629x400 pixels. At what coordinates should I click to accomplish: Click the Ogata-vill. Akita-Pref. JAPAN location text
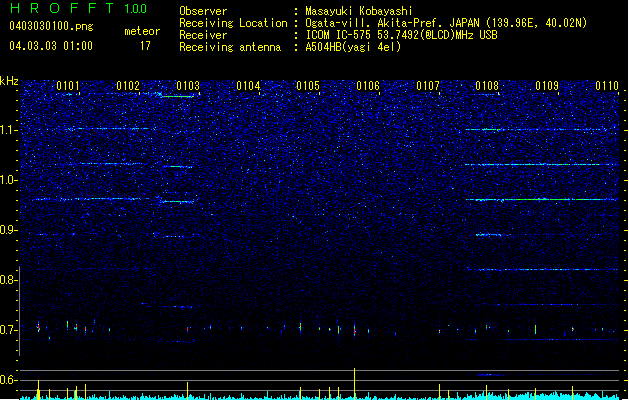pos(446,23)
